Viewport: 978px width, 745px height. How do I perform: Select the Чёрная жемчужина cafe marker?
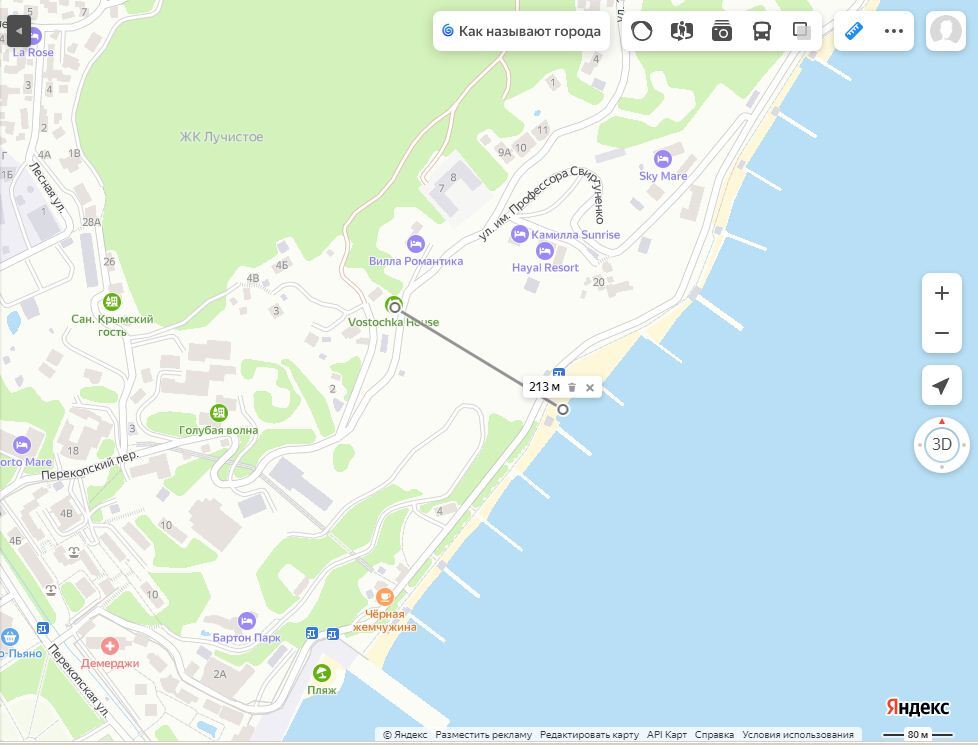coord(385,596)
